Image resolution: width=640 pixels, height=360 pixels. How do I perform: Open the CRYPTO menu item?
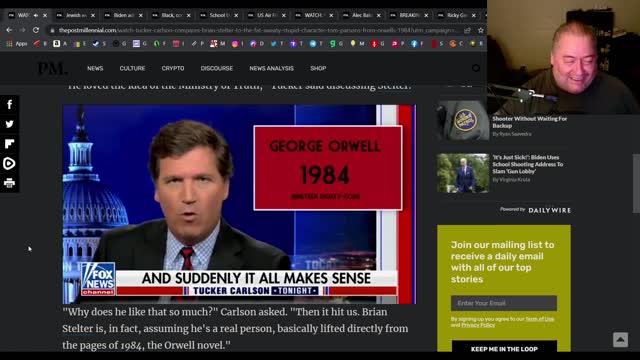(173, 68)
